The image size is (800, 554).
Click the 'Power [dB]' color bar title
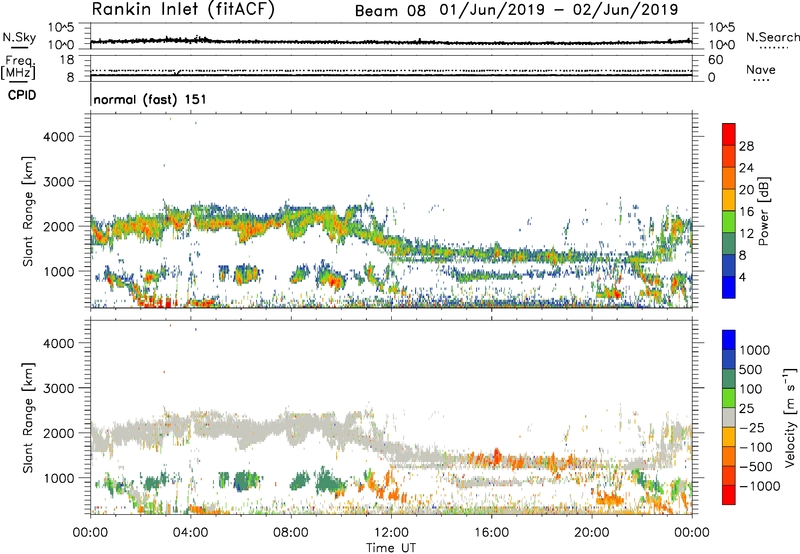[763, 211]
